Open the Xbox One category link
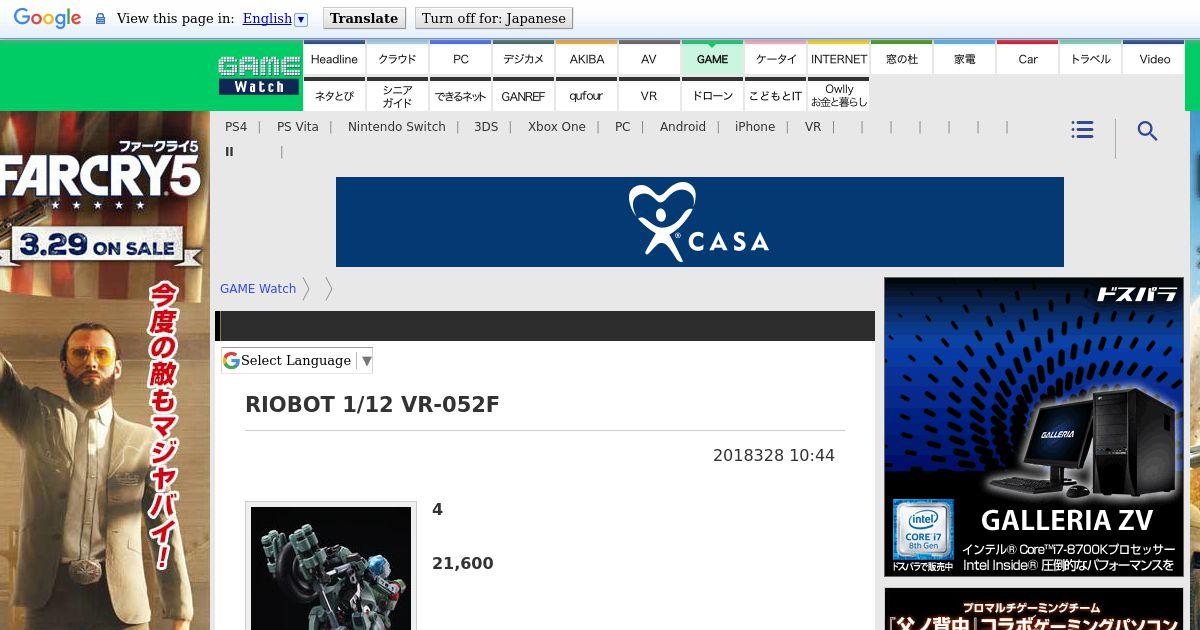The image size is (1200, 630). (x=557, y=127)
